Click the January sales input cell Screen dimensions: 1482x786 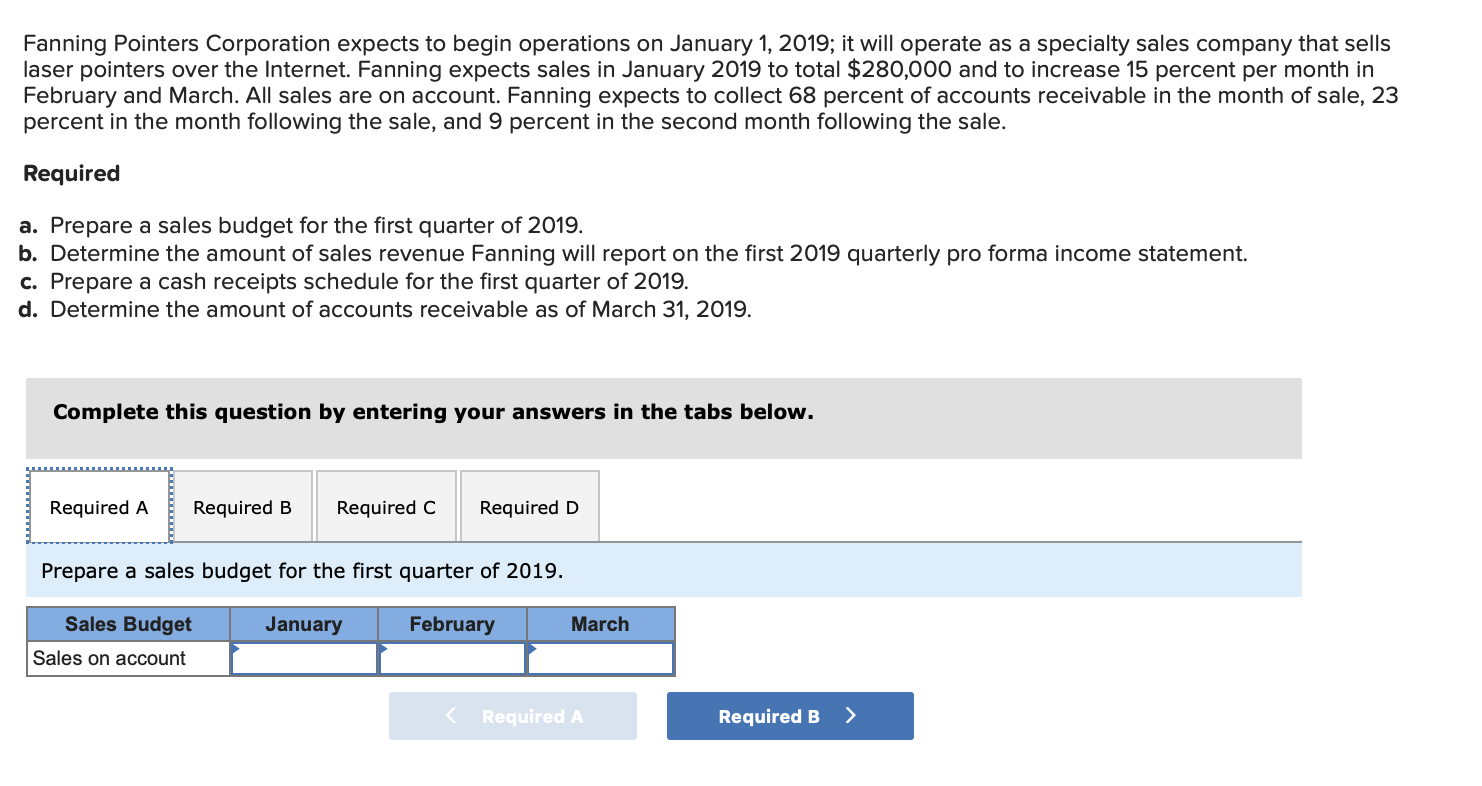coord(304,659)
